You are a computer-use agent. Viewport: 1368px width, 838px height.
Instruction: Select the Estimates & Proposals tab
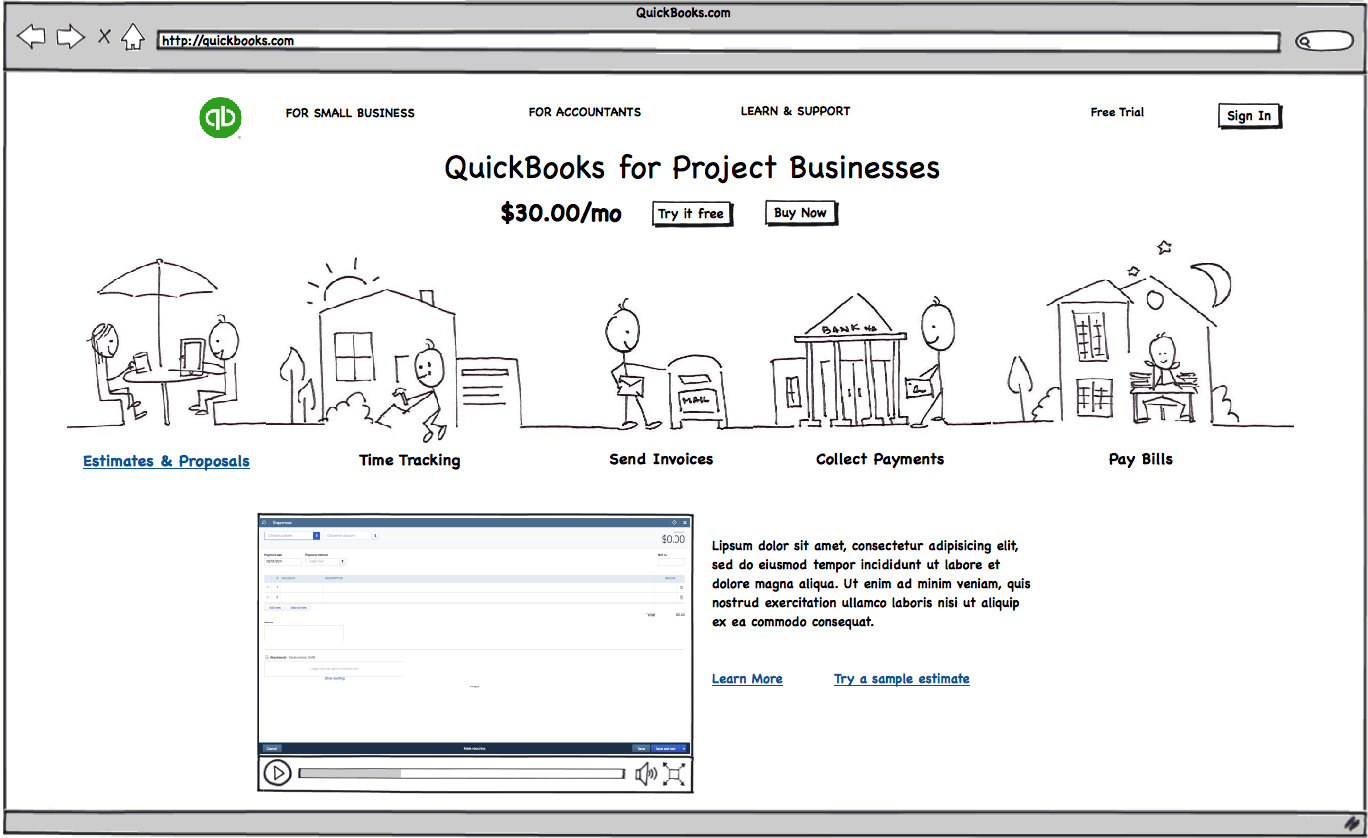tap(166, 461)
